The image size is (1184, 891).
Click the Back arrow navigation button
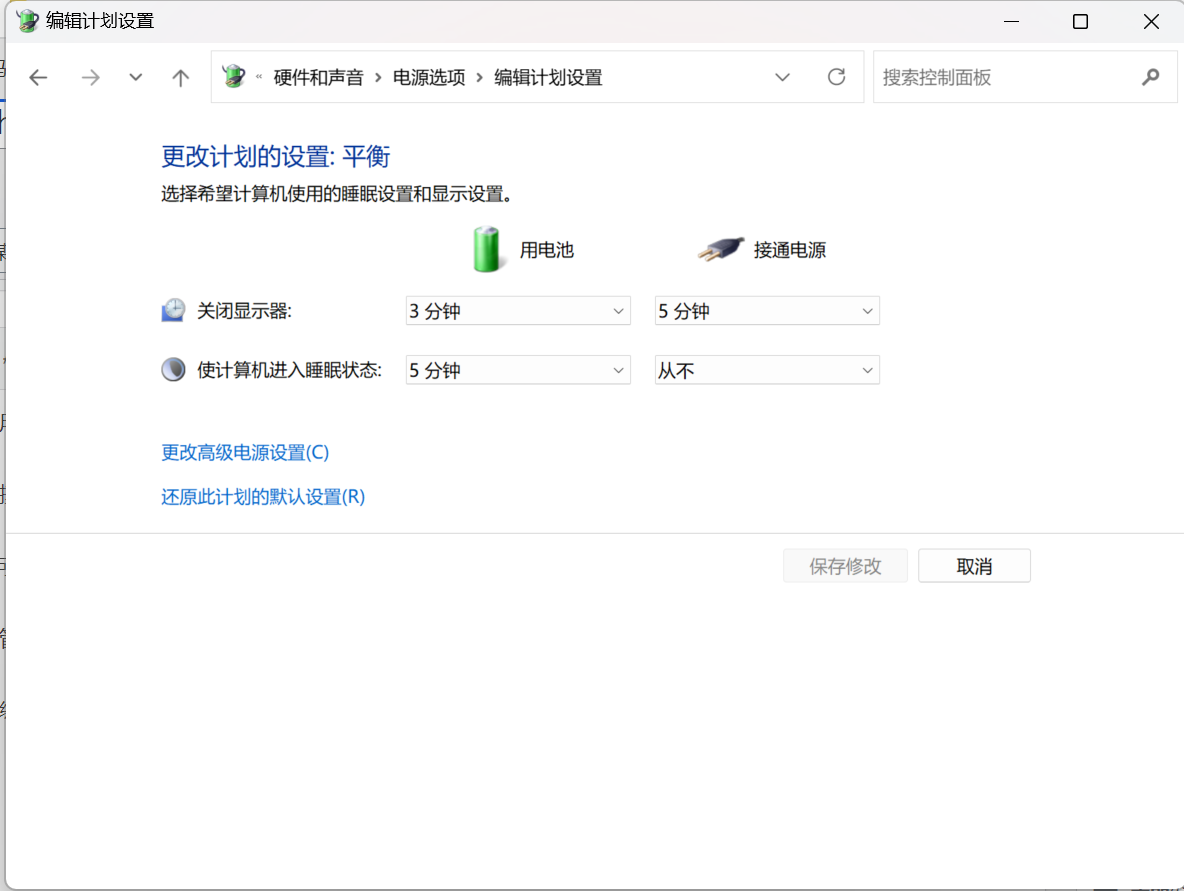pyautogui.click(x=38, y=77)
